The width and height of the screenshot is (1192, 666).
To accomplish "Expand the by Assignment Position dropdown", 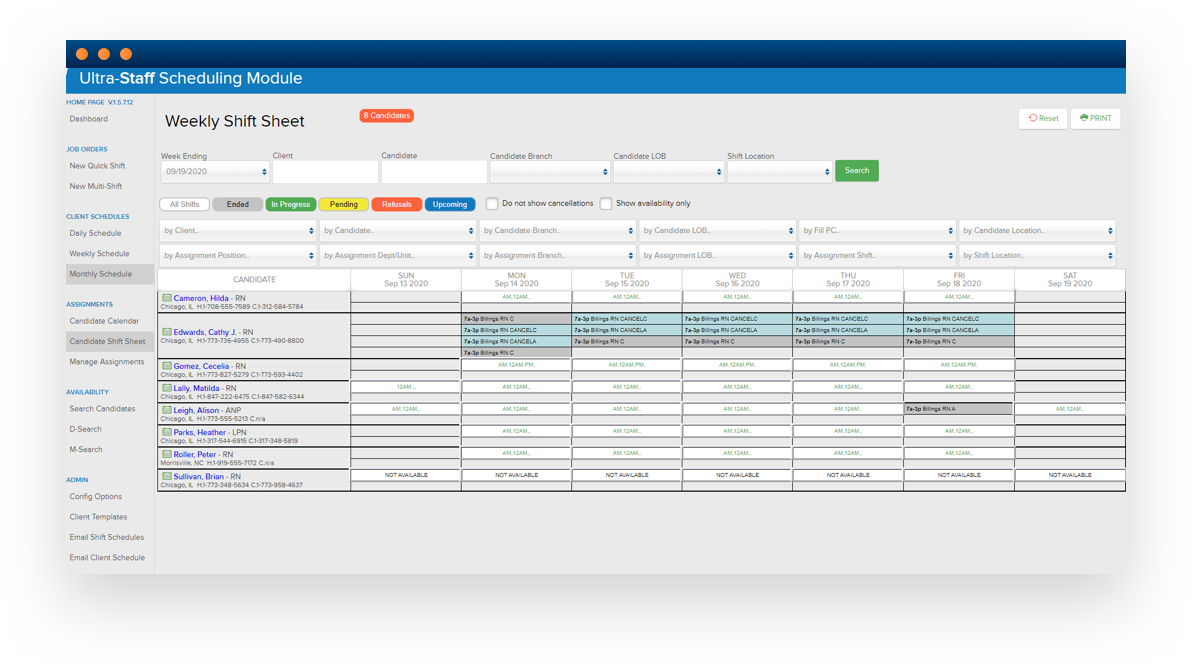I will pyautogui.click(x=238, y=255).
